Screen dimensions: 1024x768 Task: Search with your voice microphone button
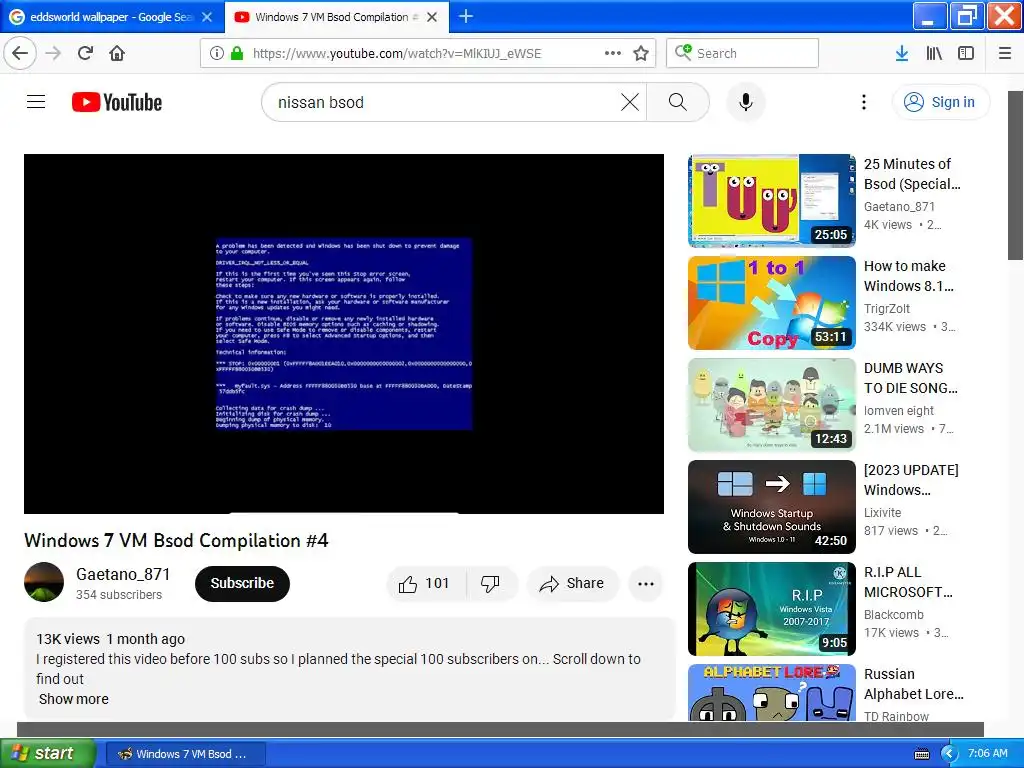tap(746, 102)
